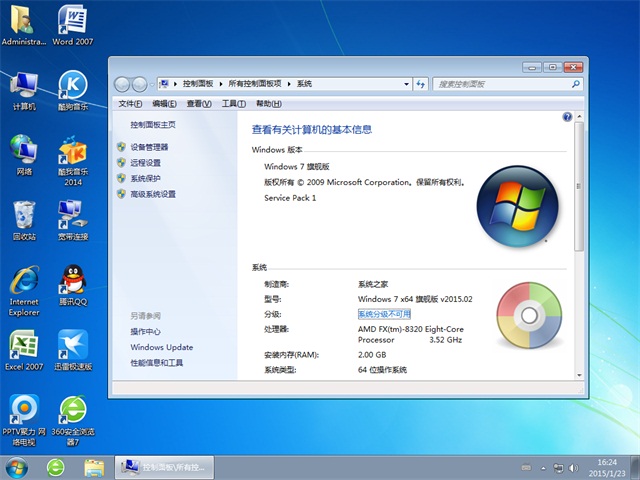Open 操作中心 link
Screen dimensions: 640x480
coord(145,331)
